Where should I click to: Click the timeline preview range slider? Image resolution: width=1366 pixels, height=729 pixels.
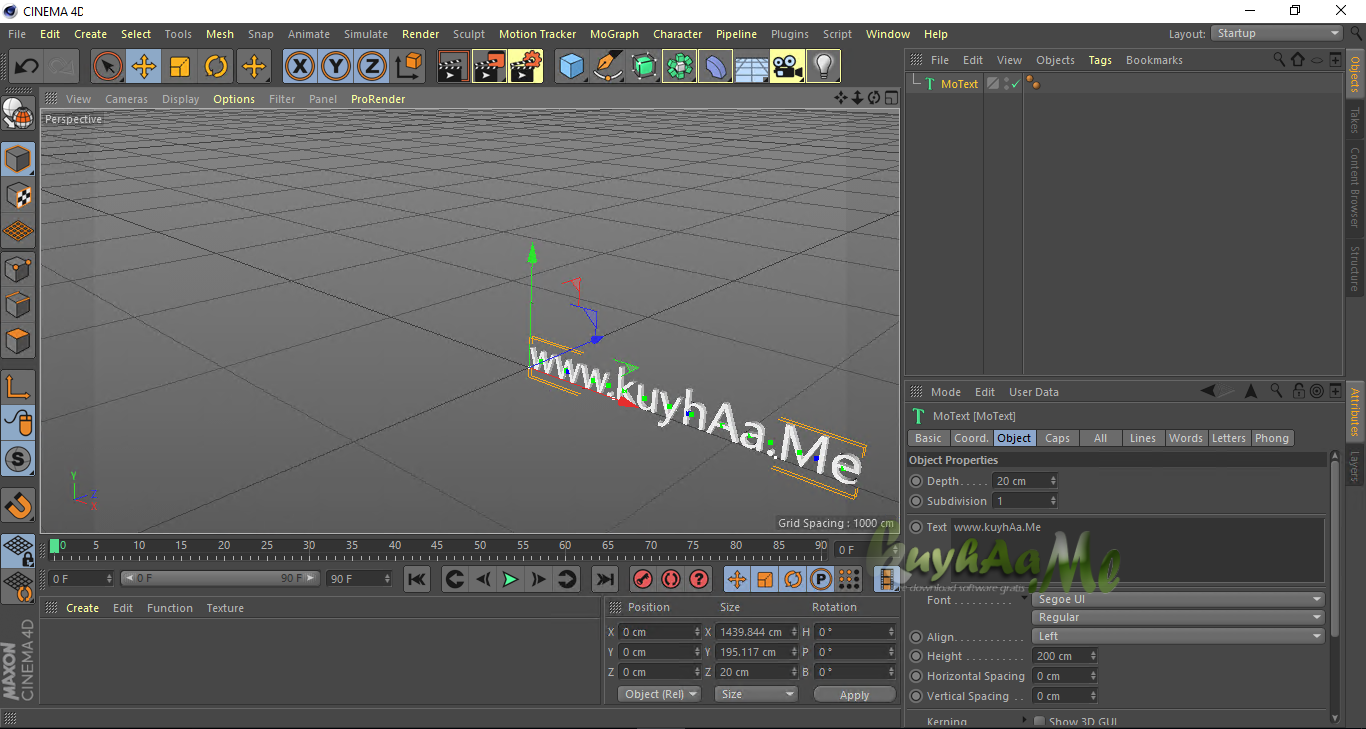pyautogui.click(x=220, y=578)
